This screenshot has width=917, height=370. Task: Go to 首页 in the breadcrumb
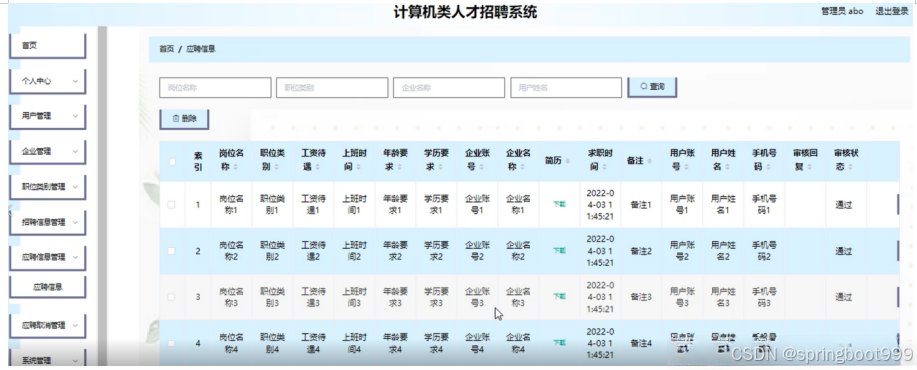167,49
